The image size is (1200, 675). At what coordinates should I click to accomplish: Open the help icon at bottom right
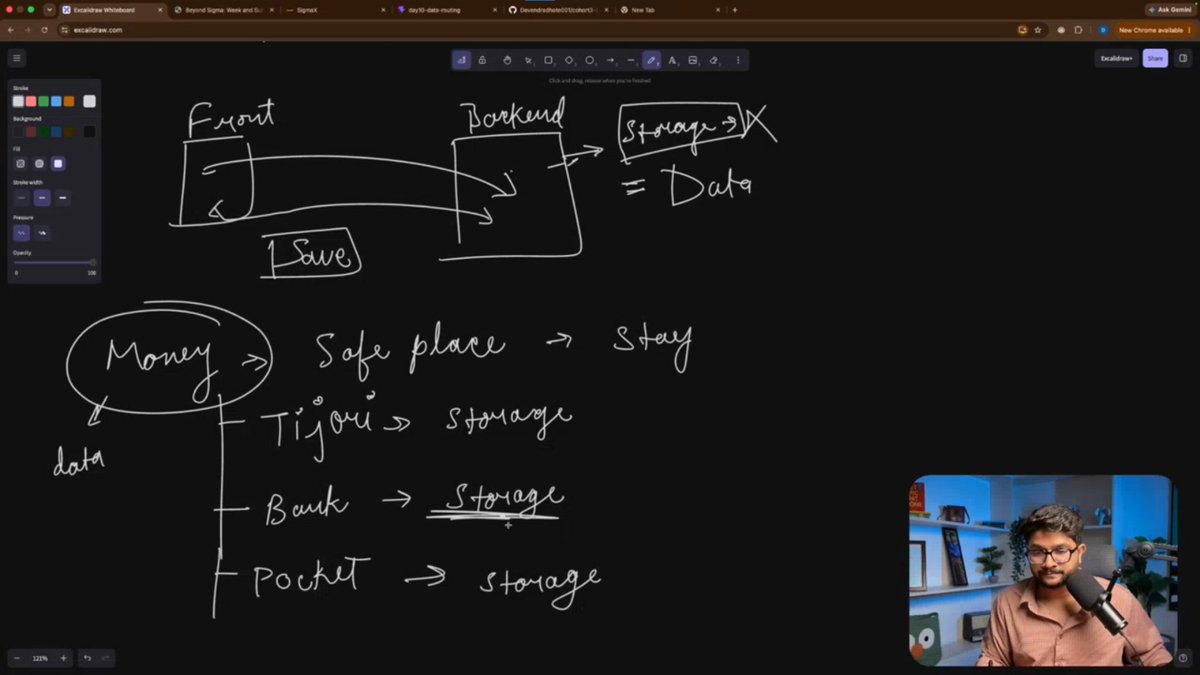(1183, 658)
